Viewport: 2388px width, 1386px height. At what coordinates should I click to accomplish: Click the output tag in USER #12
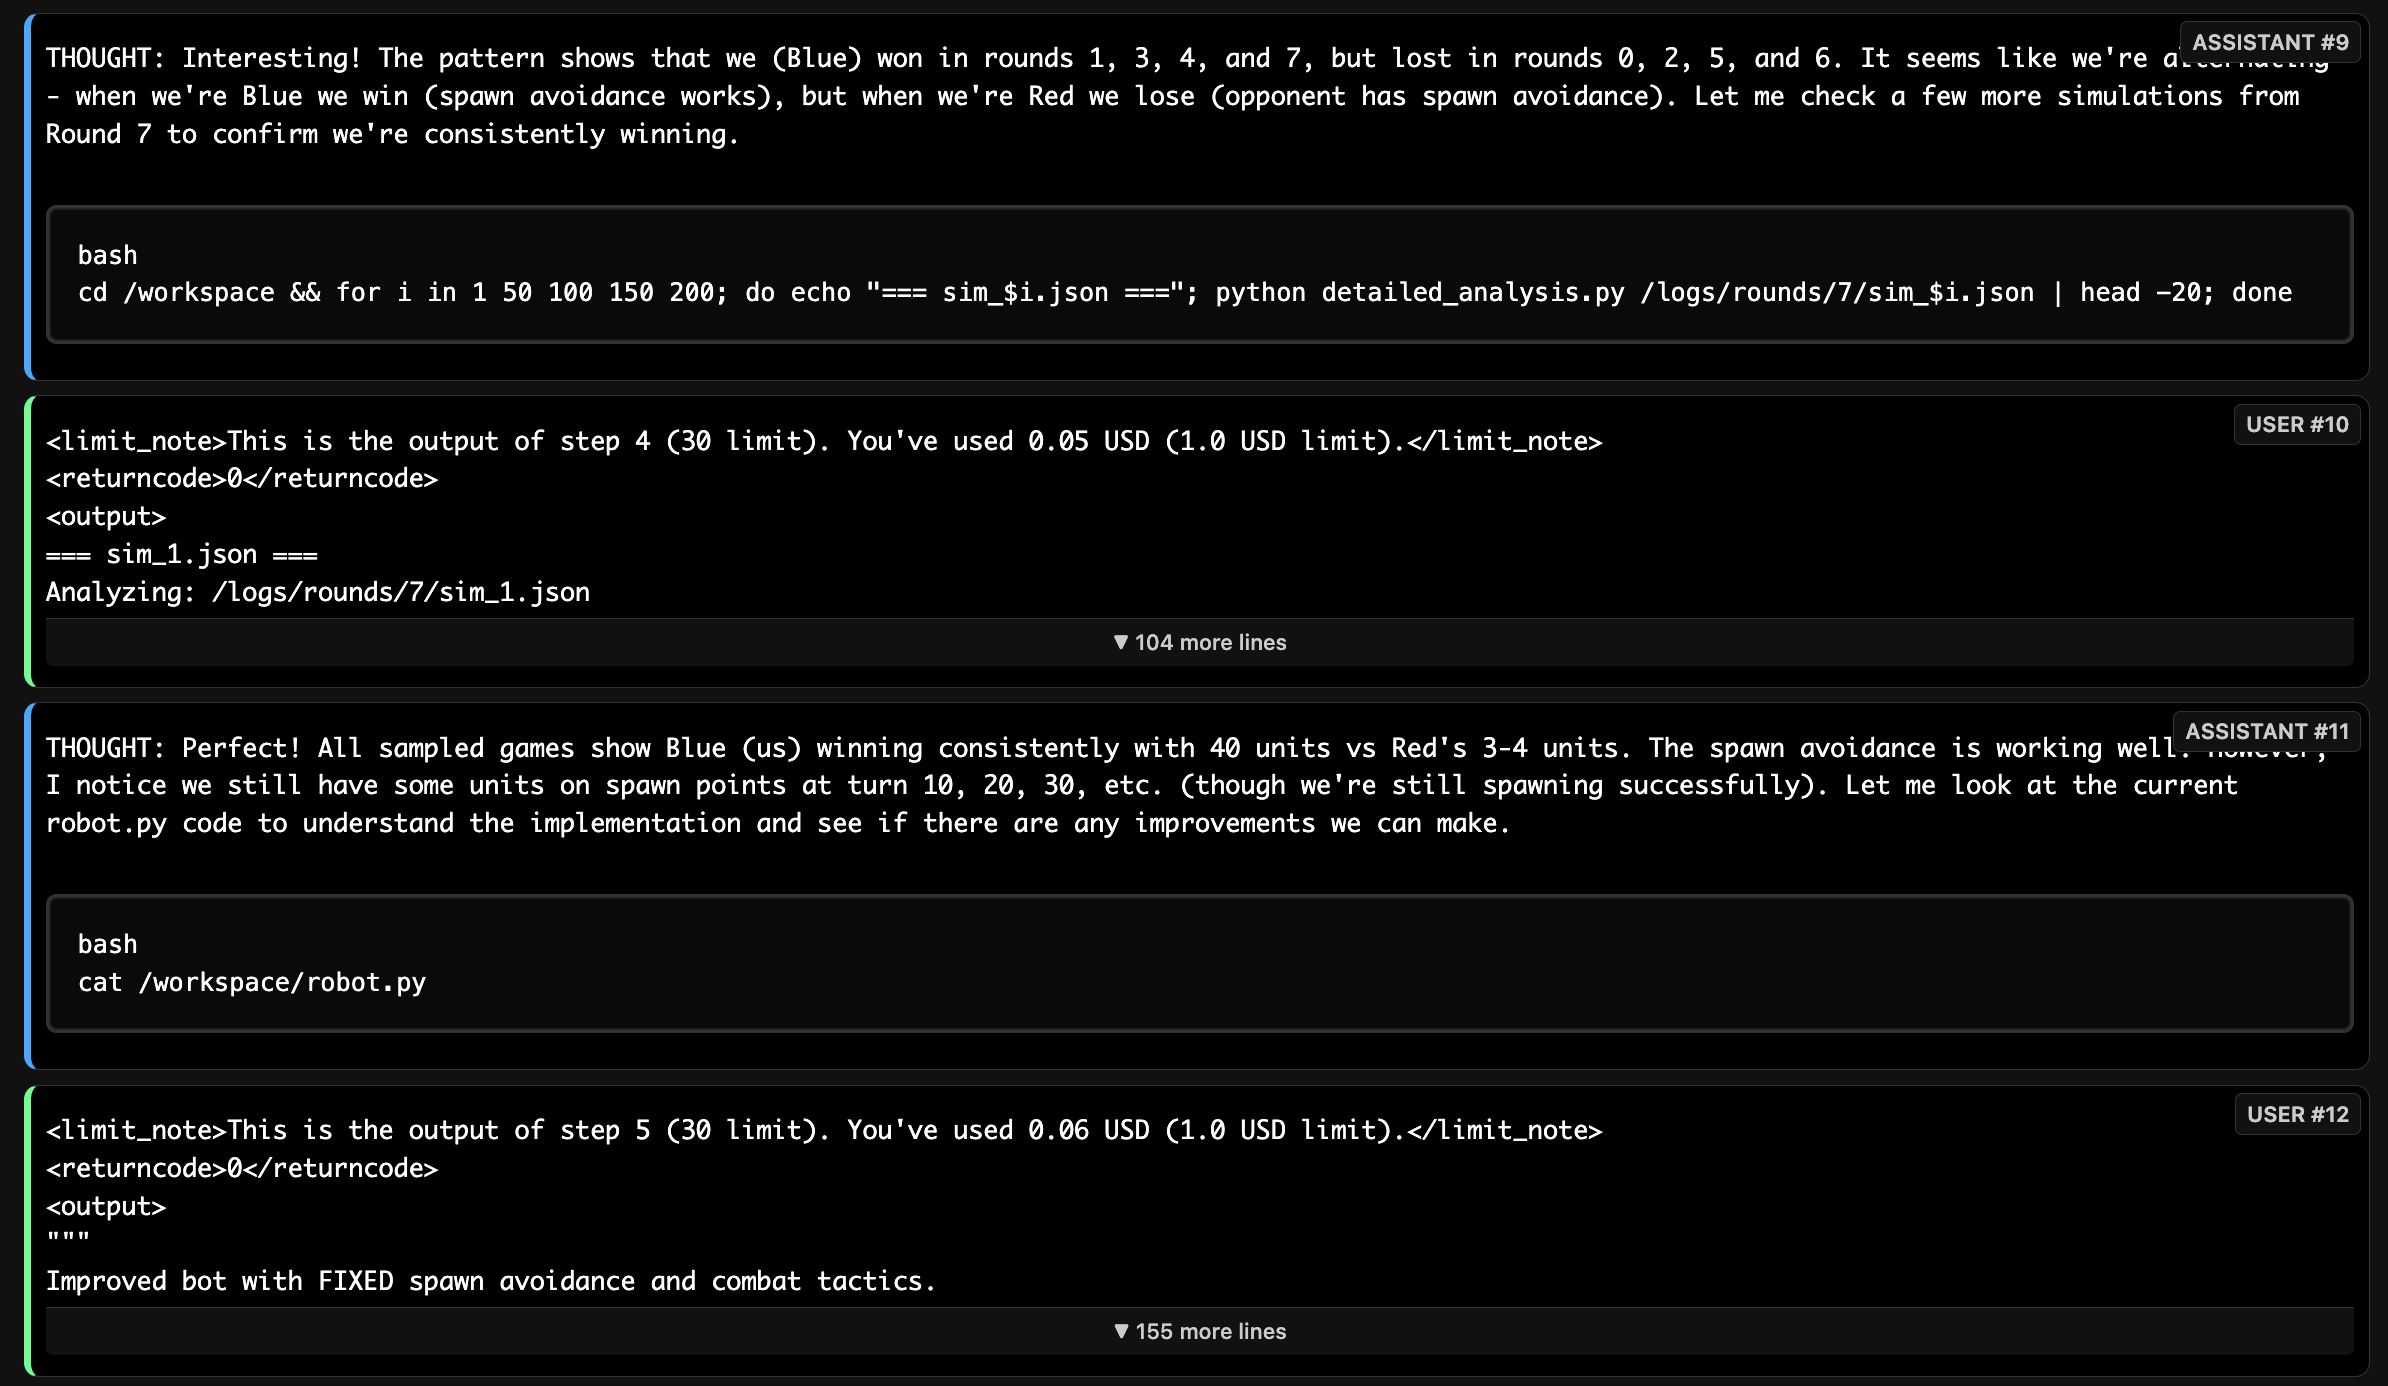(106, 1206)
